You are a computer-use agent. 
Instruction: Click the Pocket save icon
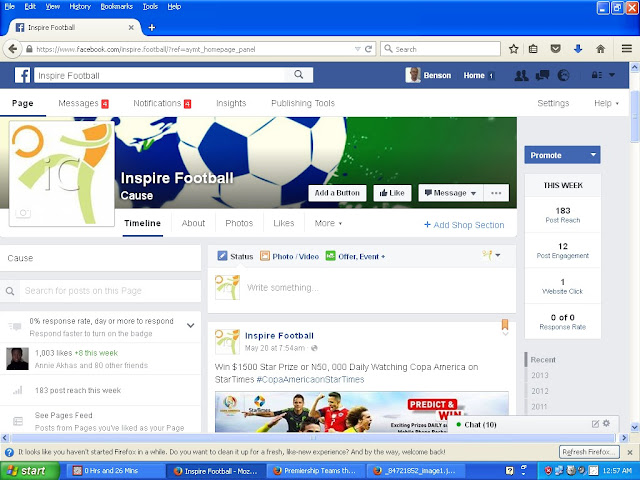[x=555, y=49]
